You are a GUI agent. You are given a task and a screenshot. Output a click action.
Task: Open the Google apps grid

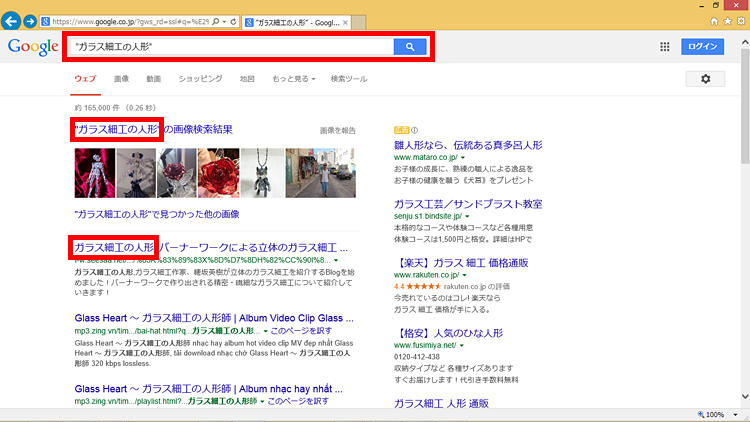665,47
